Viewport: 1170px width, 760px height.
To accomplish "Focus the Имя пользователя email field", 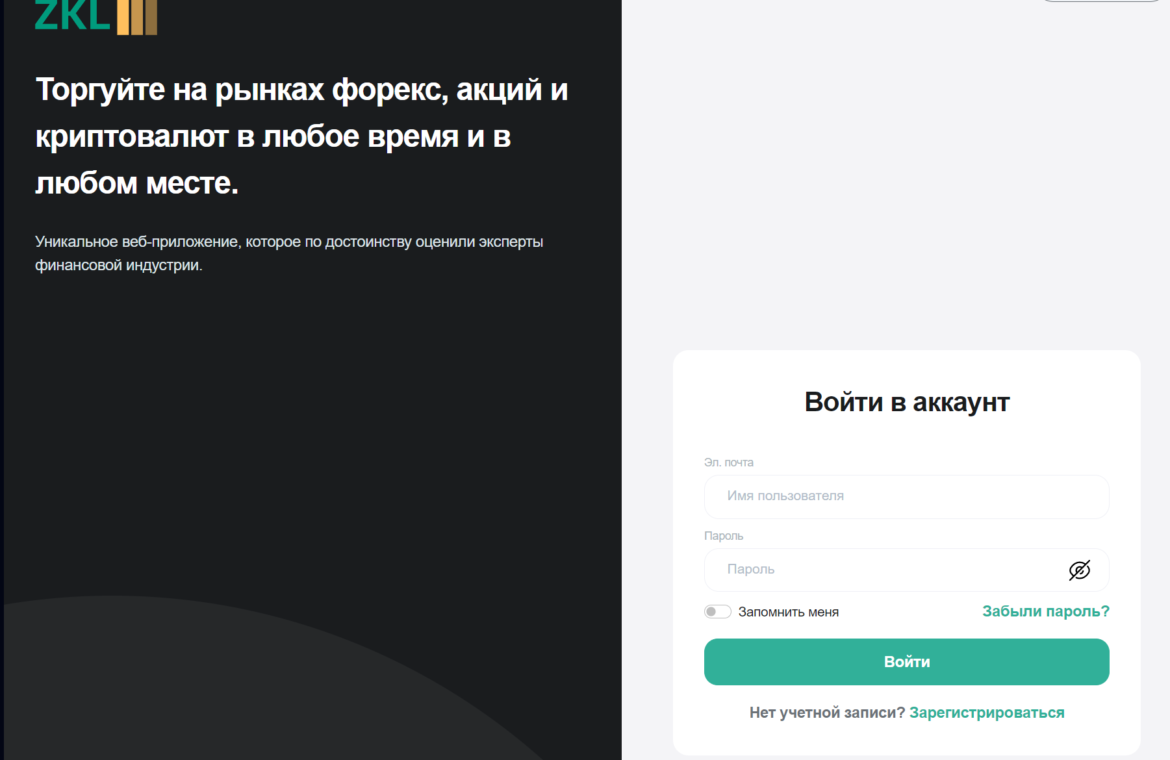I will coord(906,496).
